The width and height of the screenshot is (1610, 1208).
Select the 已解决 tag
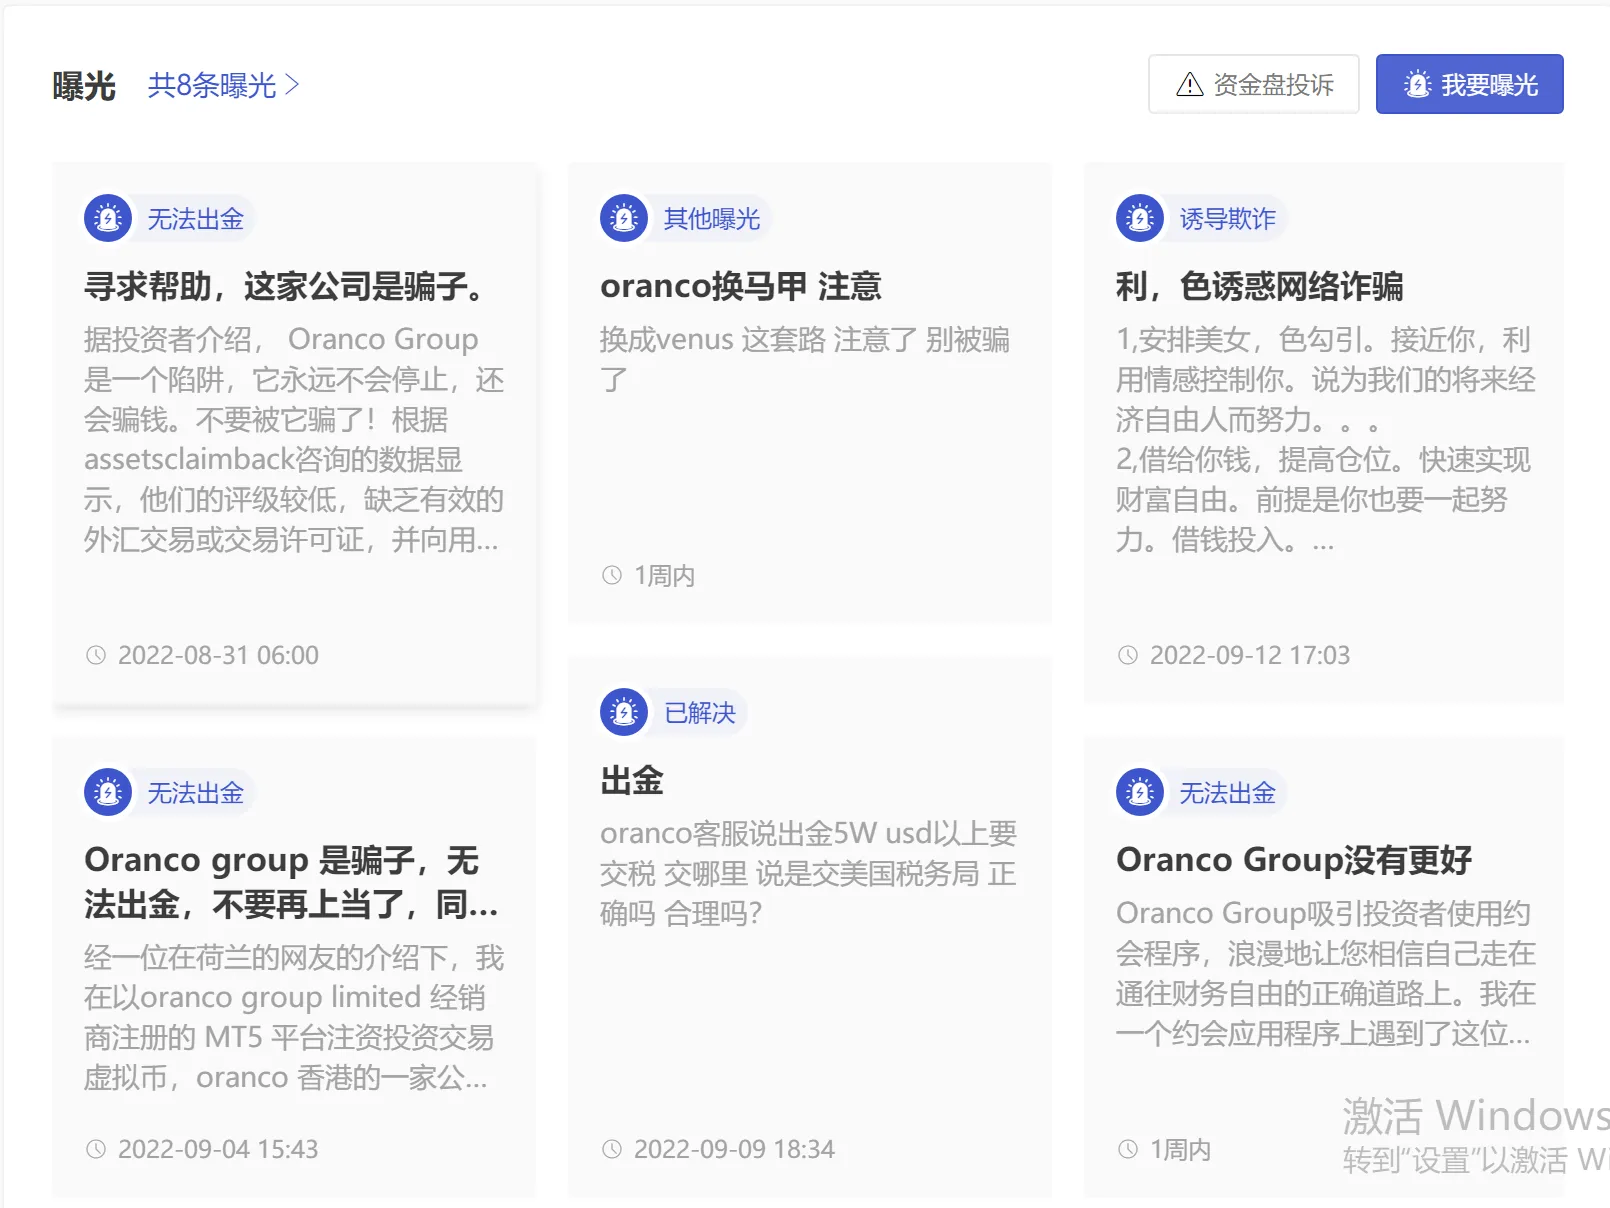point(700,713)
